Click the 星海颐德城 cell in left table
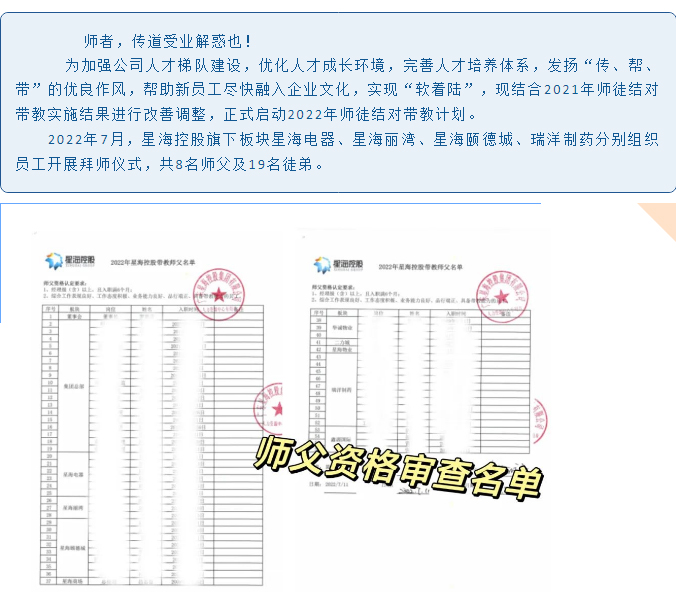The height and width of the screenshot is (592, 676). (74, 548)
